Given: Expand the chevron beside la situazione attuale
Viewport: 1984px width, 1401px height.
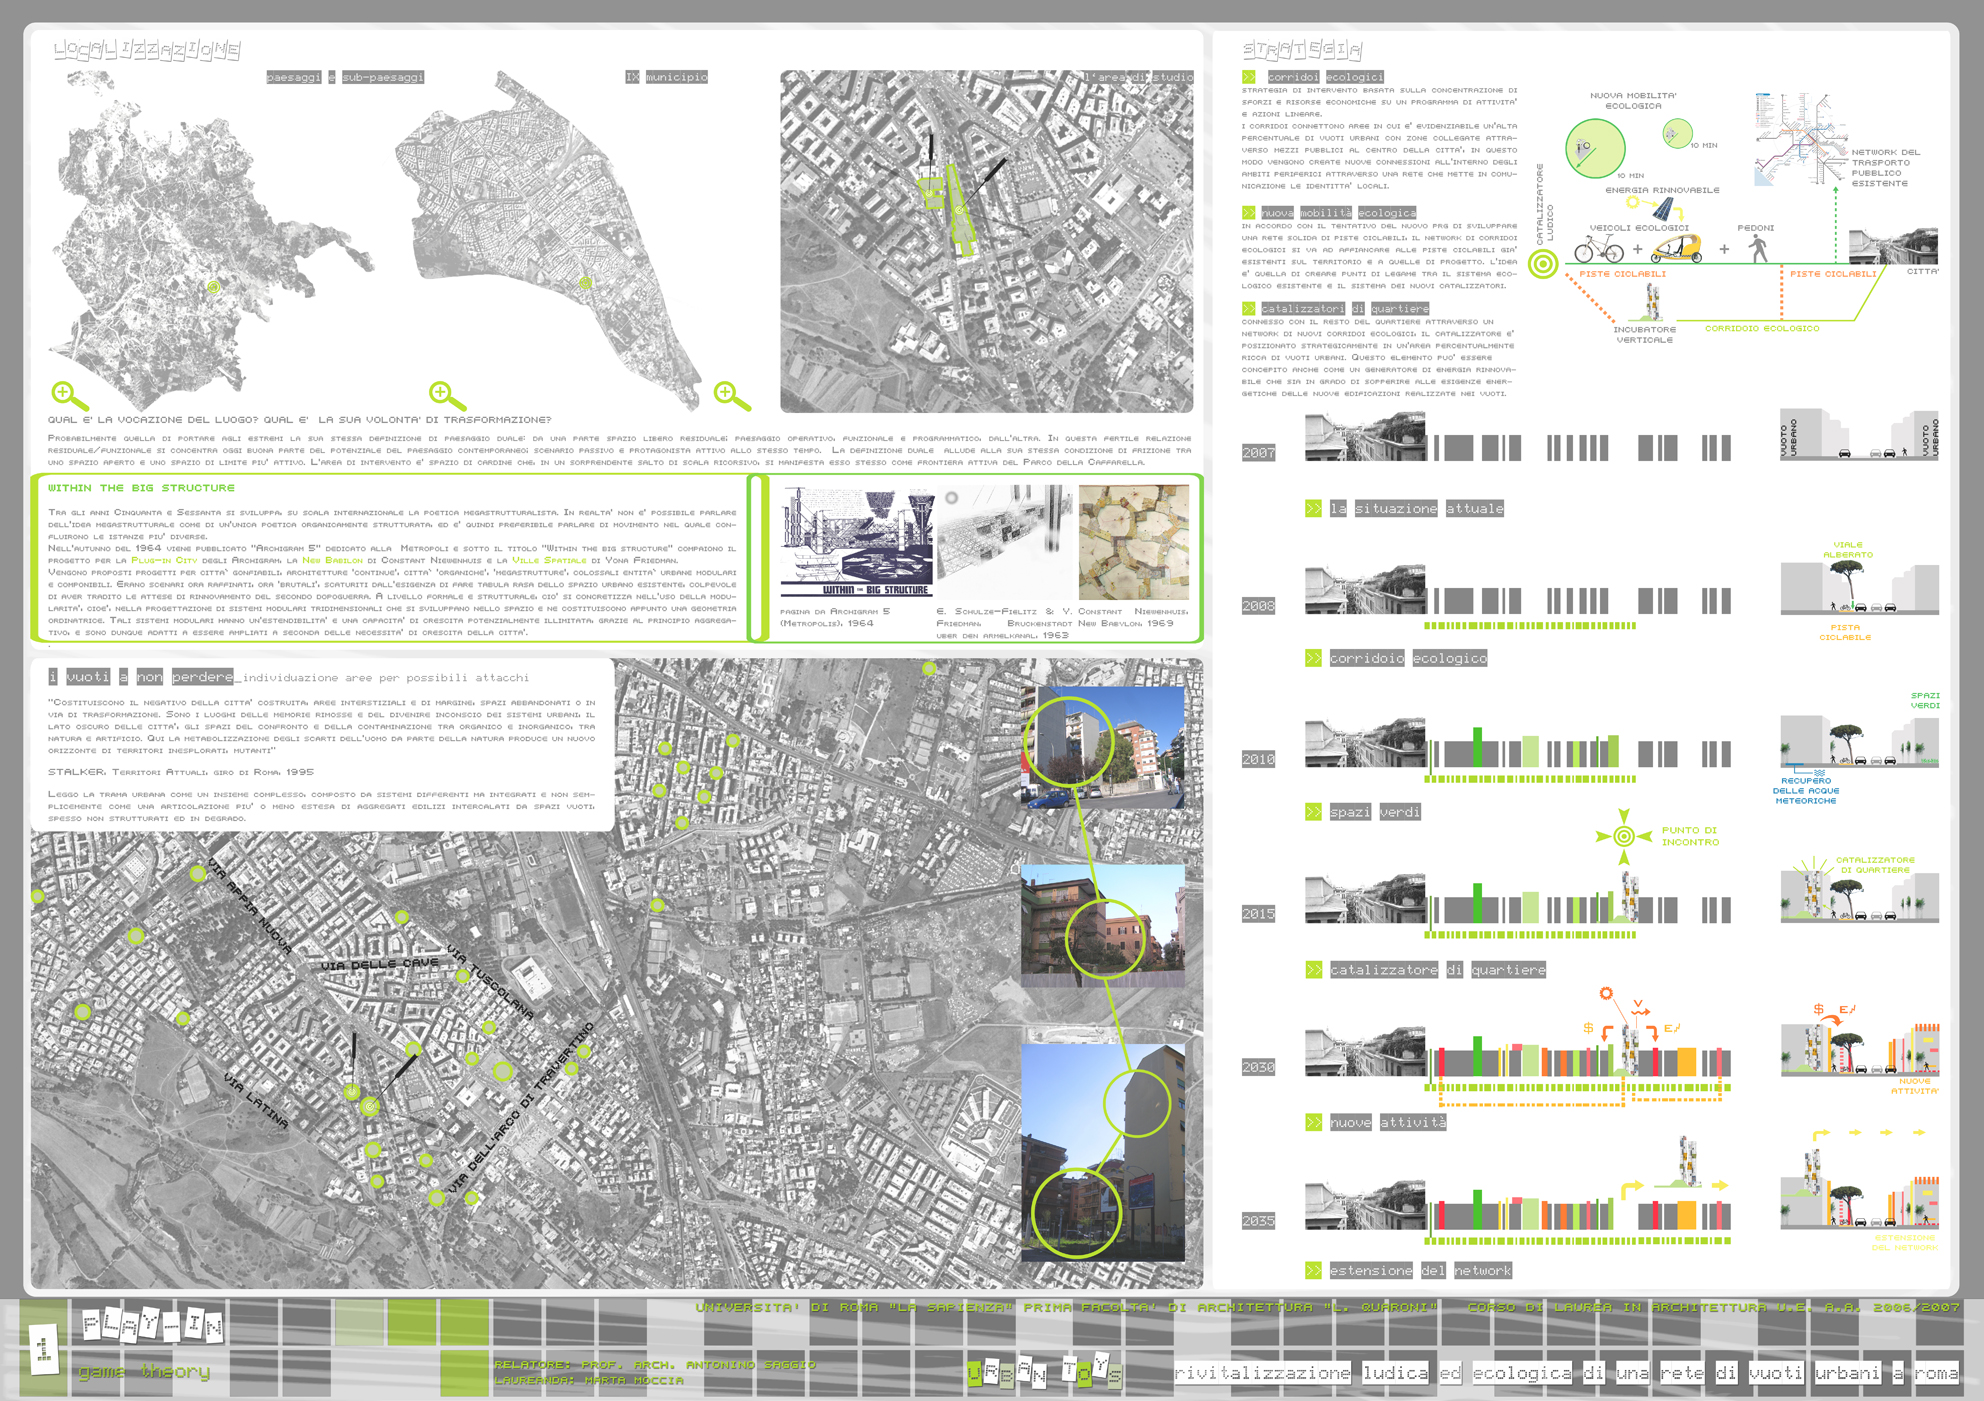Looking at the screenshot, I should tap(1313, 509).
